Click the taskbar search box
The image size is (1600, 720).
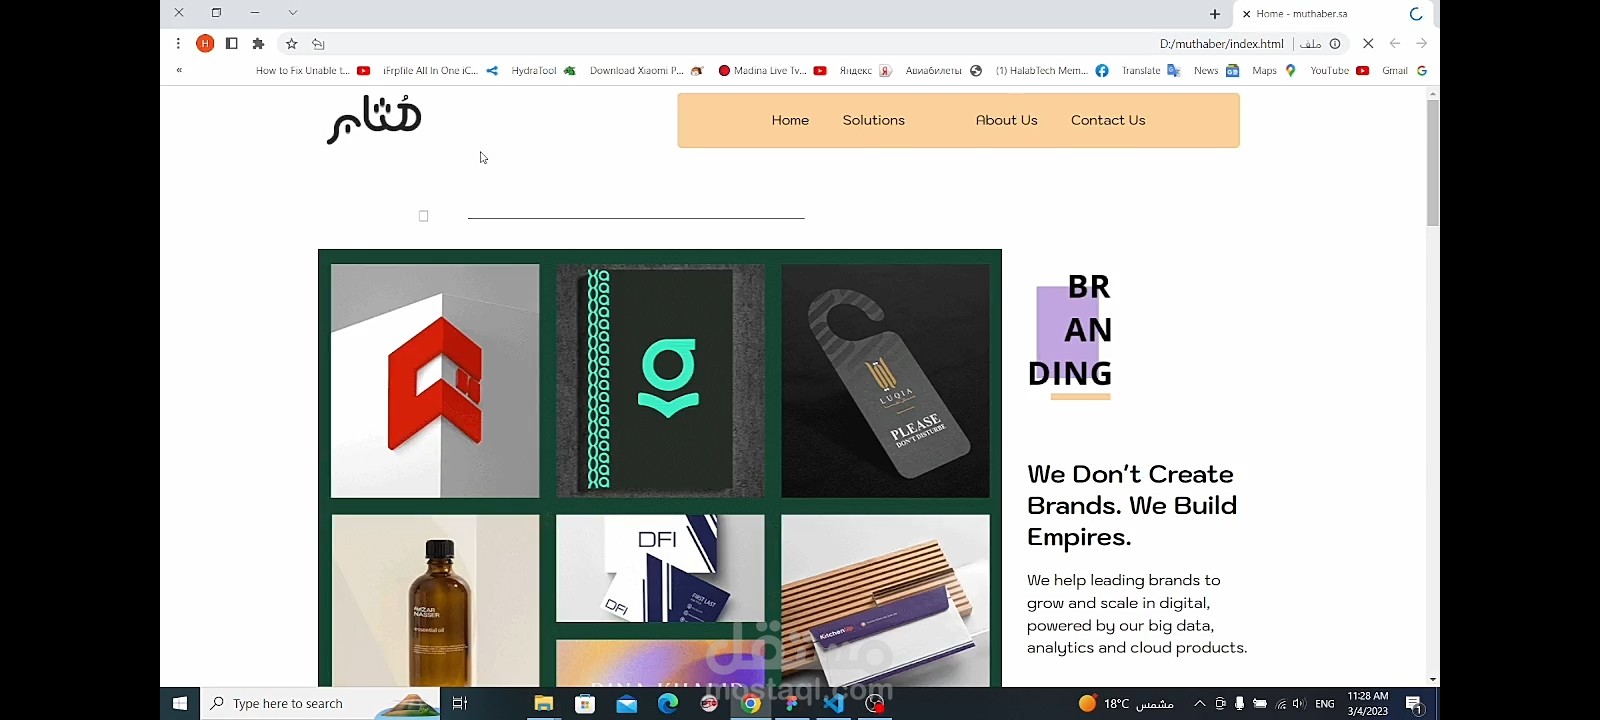pos(320,704)
